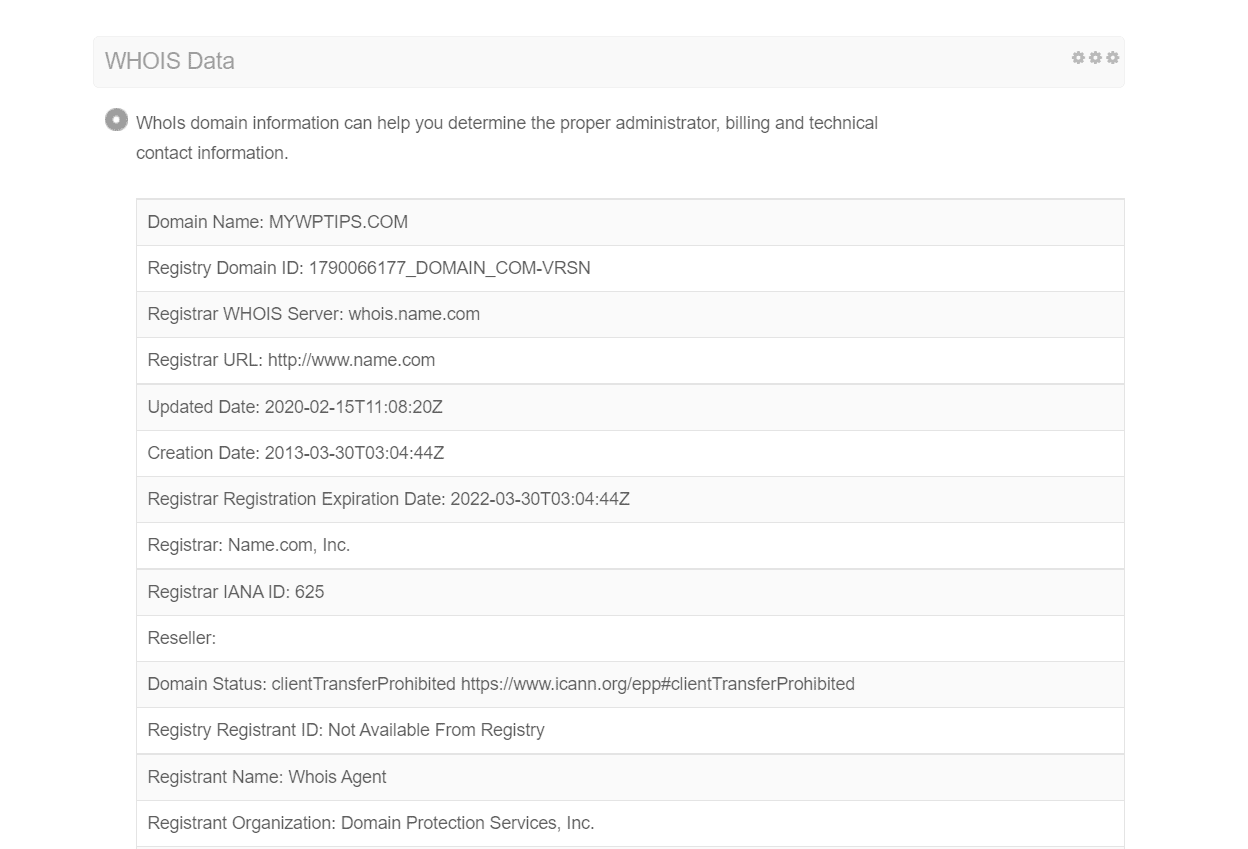Select the Registrant Organization Domain Protection Services row

[630, 823]
